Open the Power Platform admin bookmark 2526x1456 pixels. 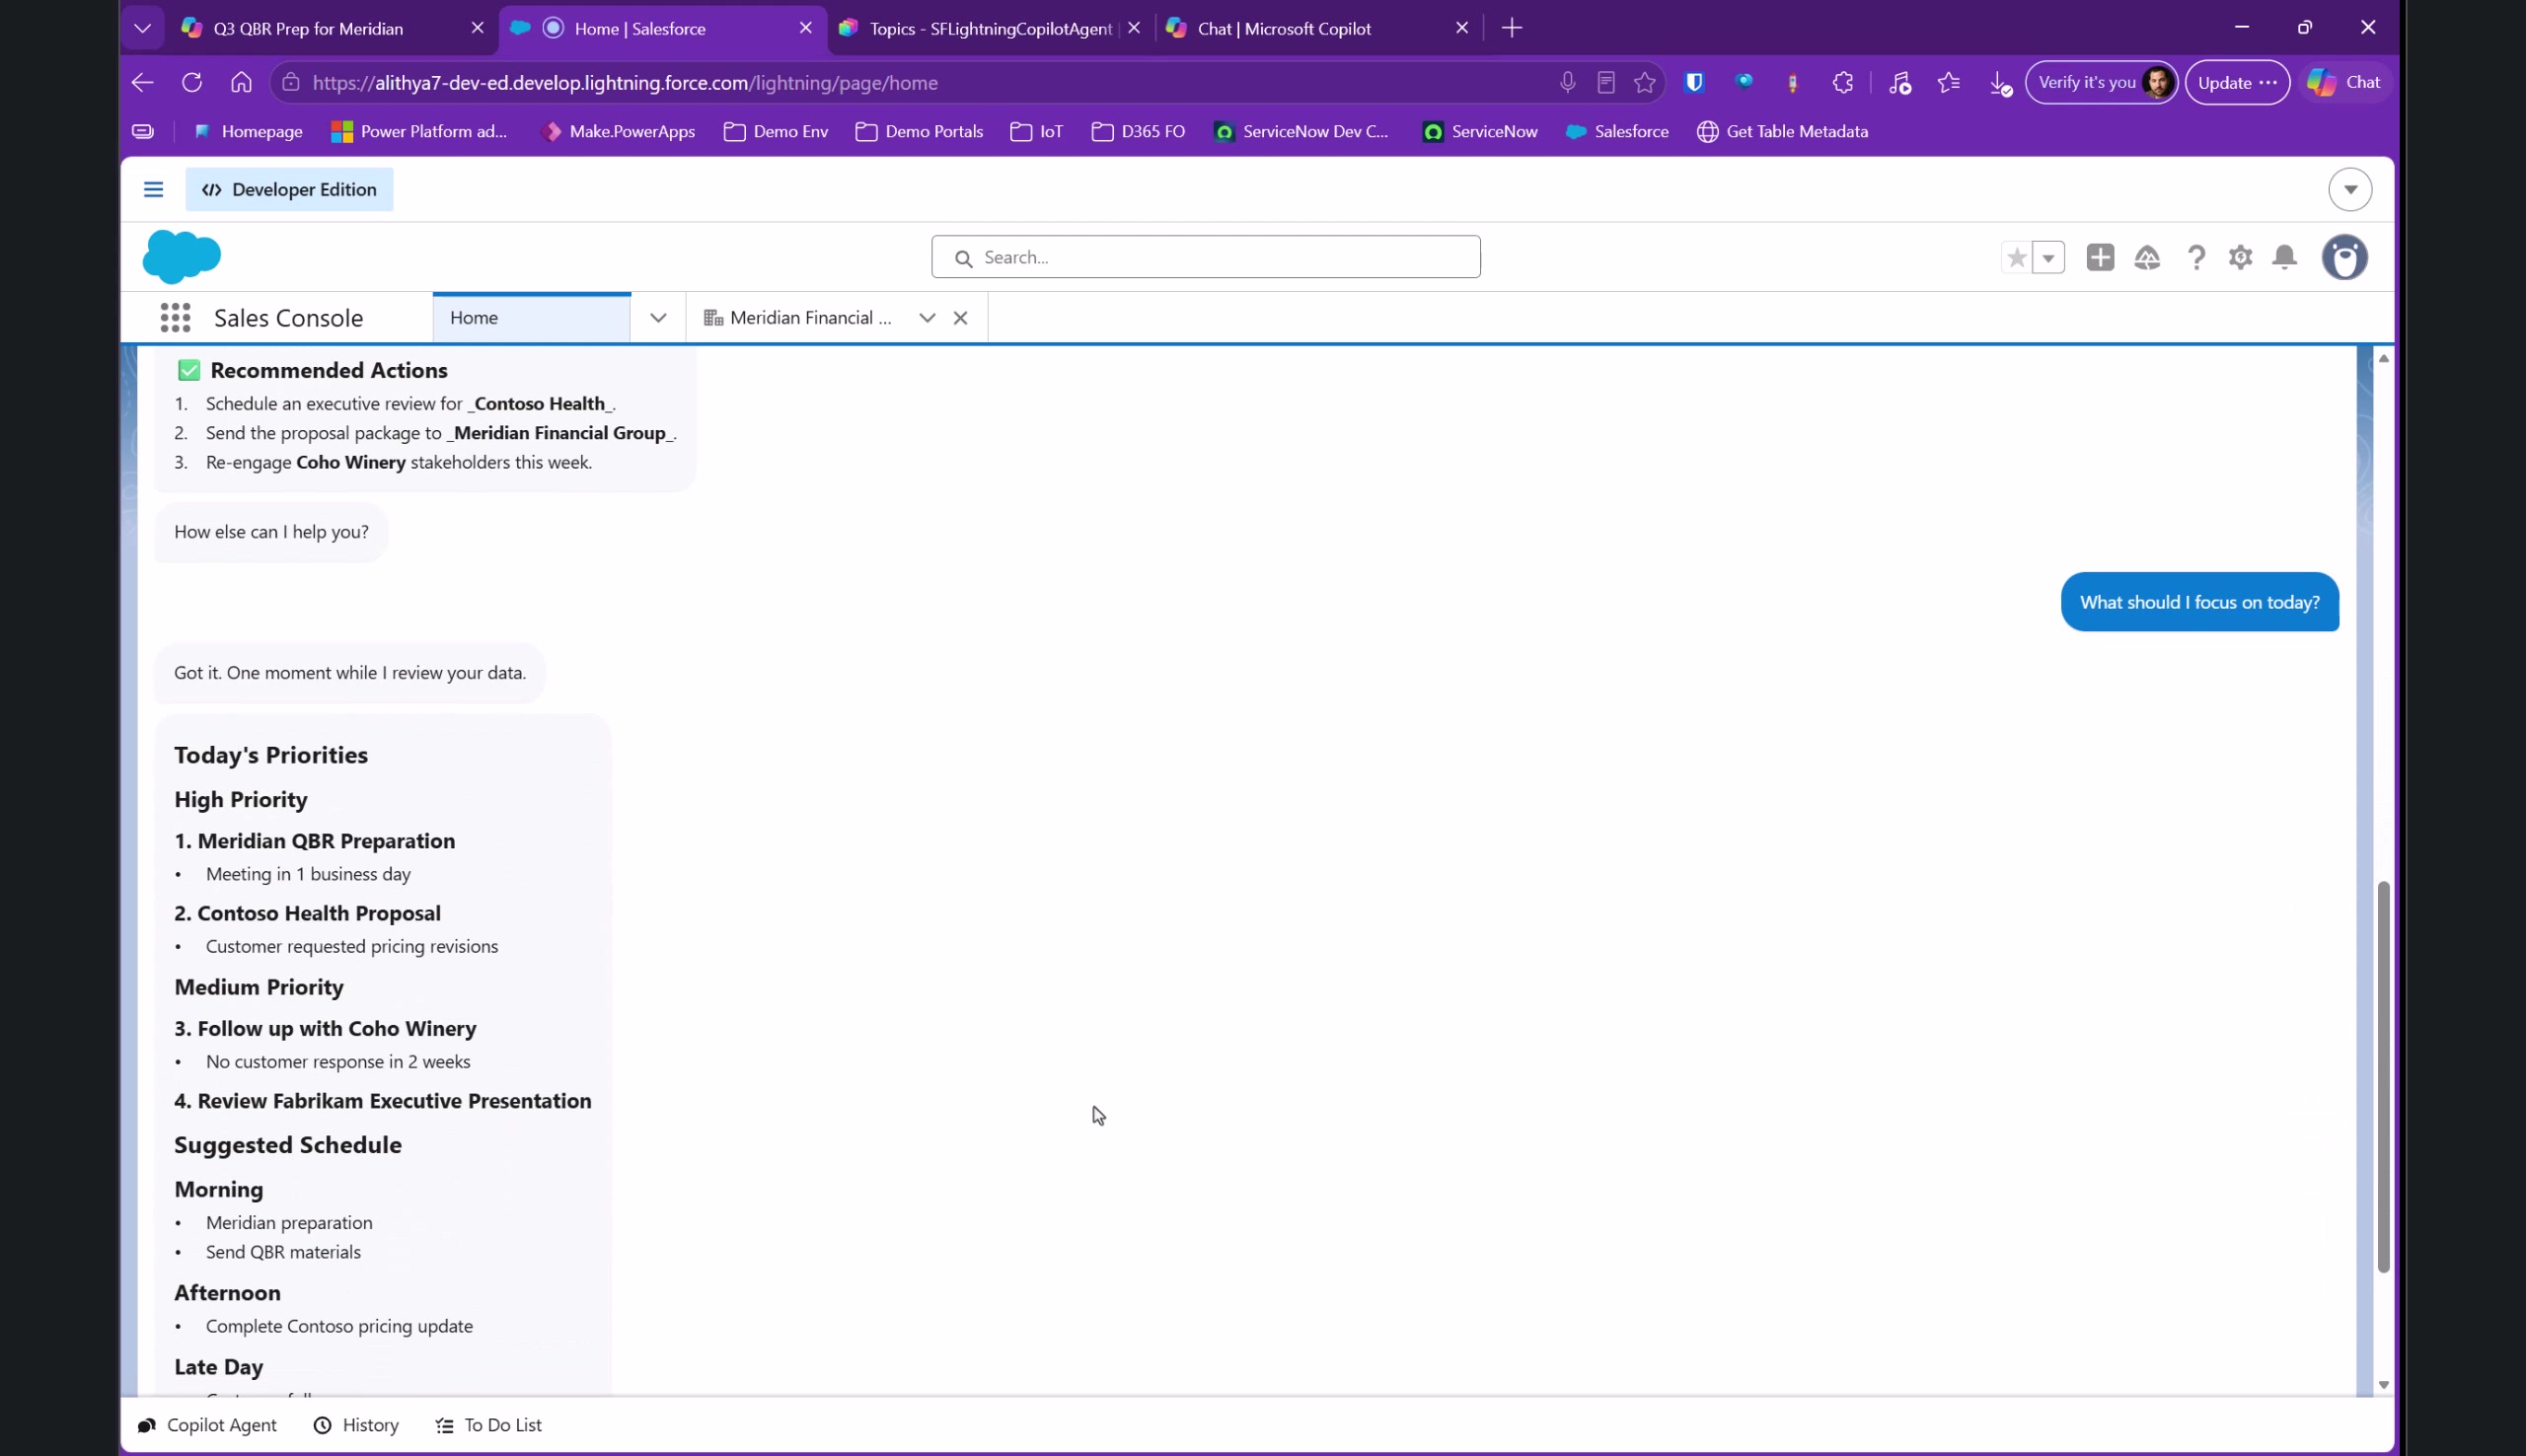419,132
